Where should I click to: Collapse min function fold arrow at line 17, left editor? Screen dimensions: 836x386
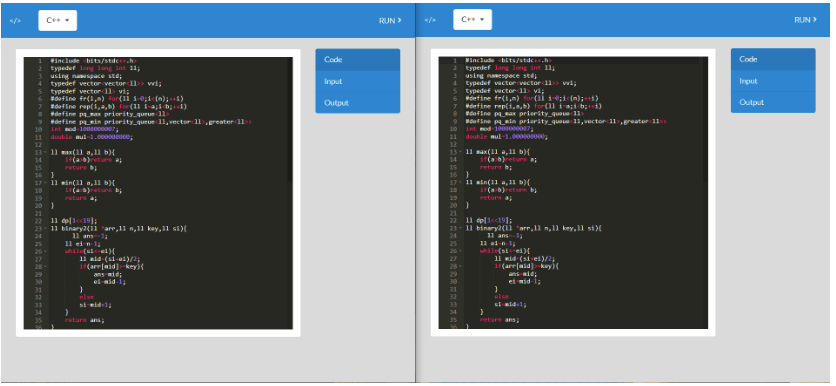46,182
